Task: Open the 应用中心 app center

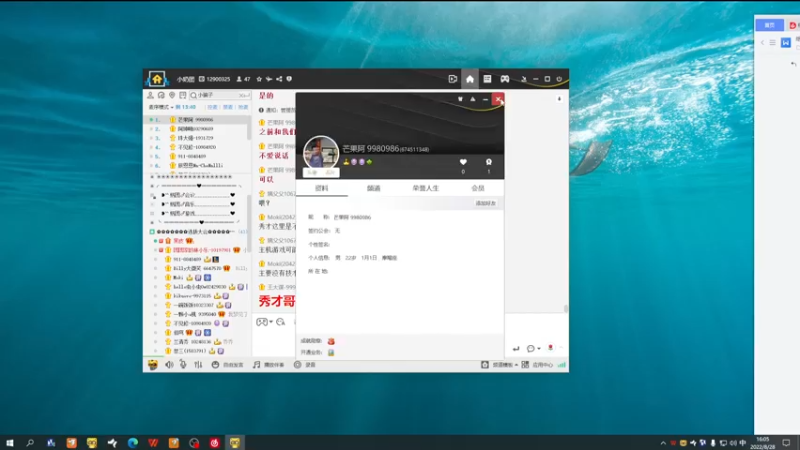Action: tap(537, 365)
